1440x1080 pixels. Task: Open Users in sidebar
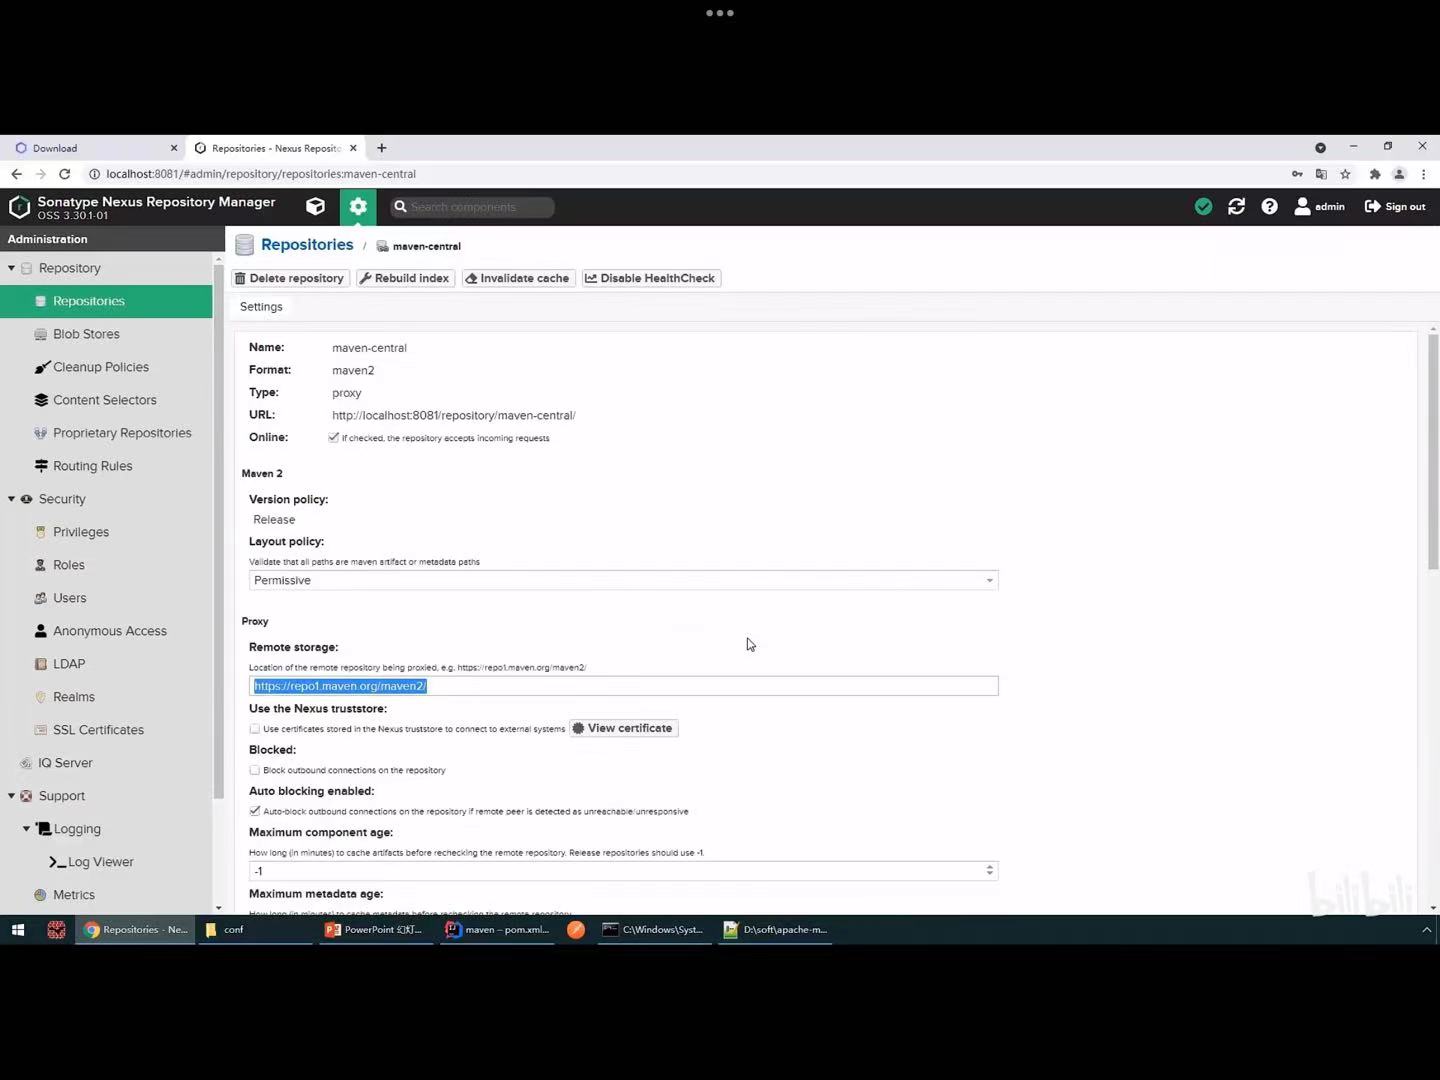(69, 598)
